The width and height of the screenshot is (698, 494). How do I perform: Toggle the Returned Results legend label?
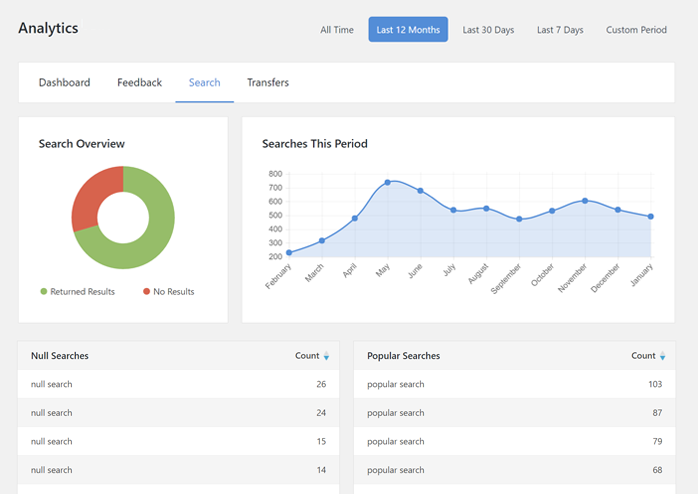click(x=83, y=292)
